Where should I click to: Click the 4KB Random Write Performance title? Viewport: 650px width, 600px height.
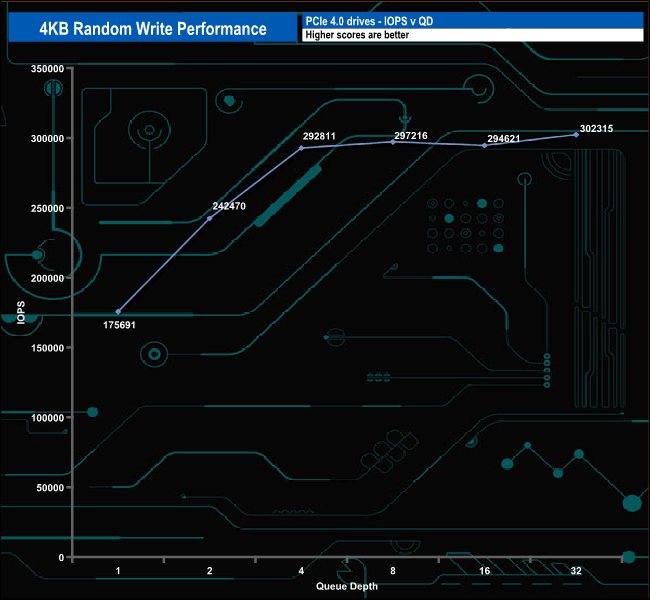pyautogui.click(x=153, y=29)
